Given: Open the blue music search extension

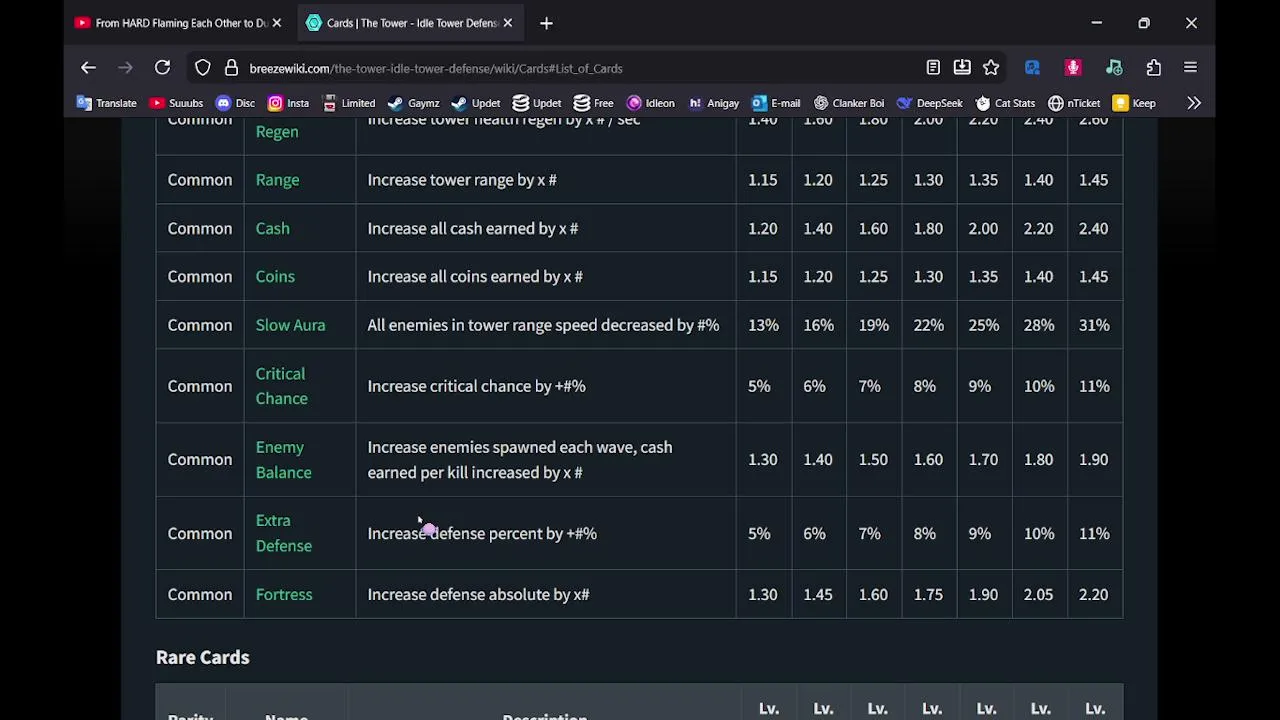Looking at the screenshot, I should tap(1032, 68).
